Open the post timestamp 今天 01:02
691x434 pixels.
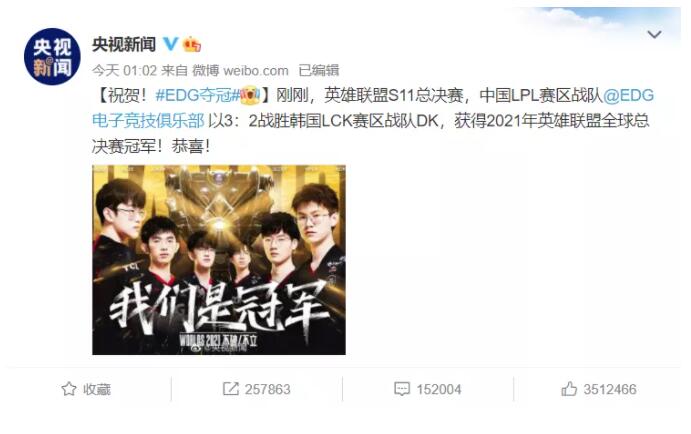tap(124, 70)
